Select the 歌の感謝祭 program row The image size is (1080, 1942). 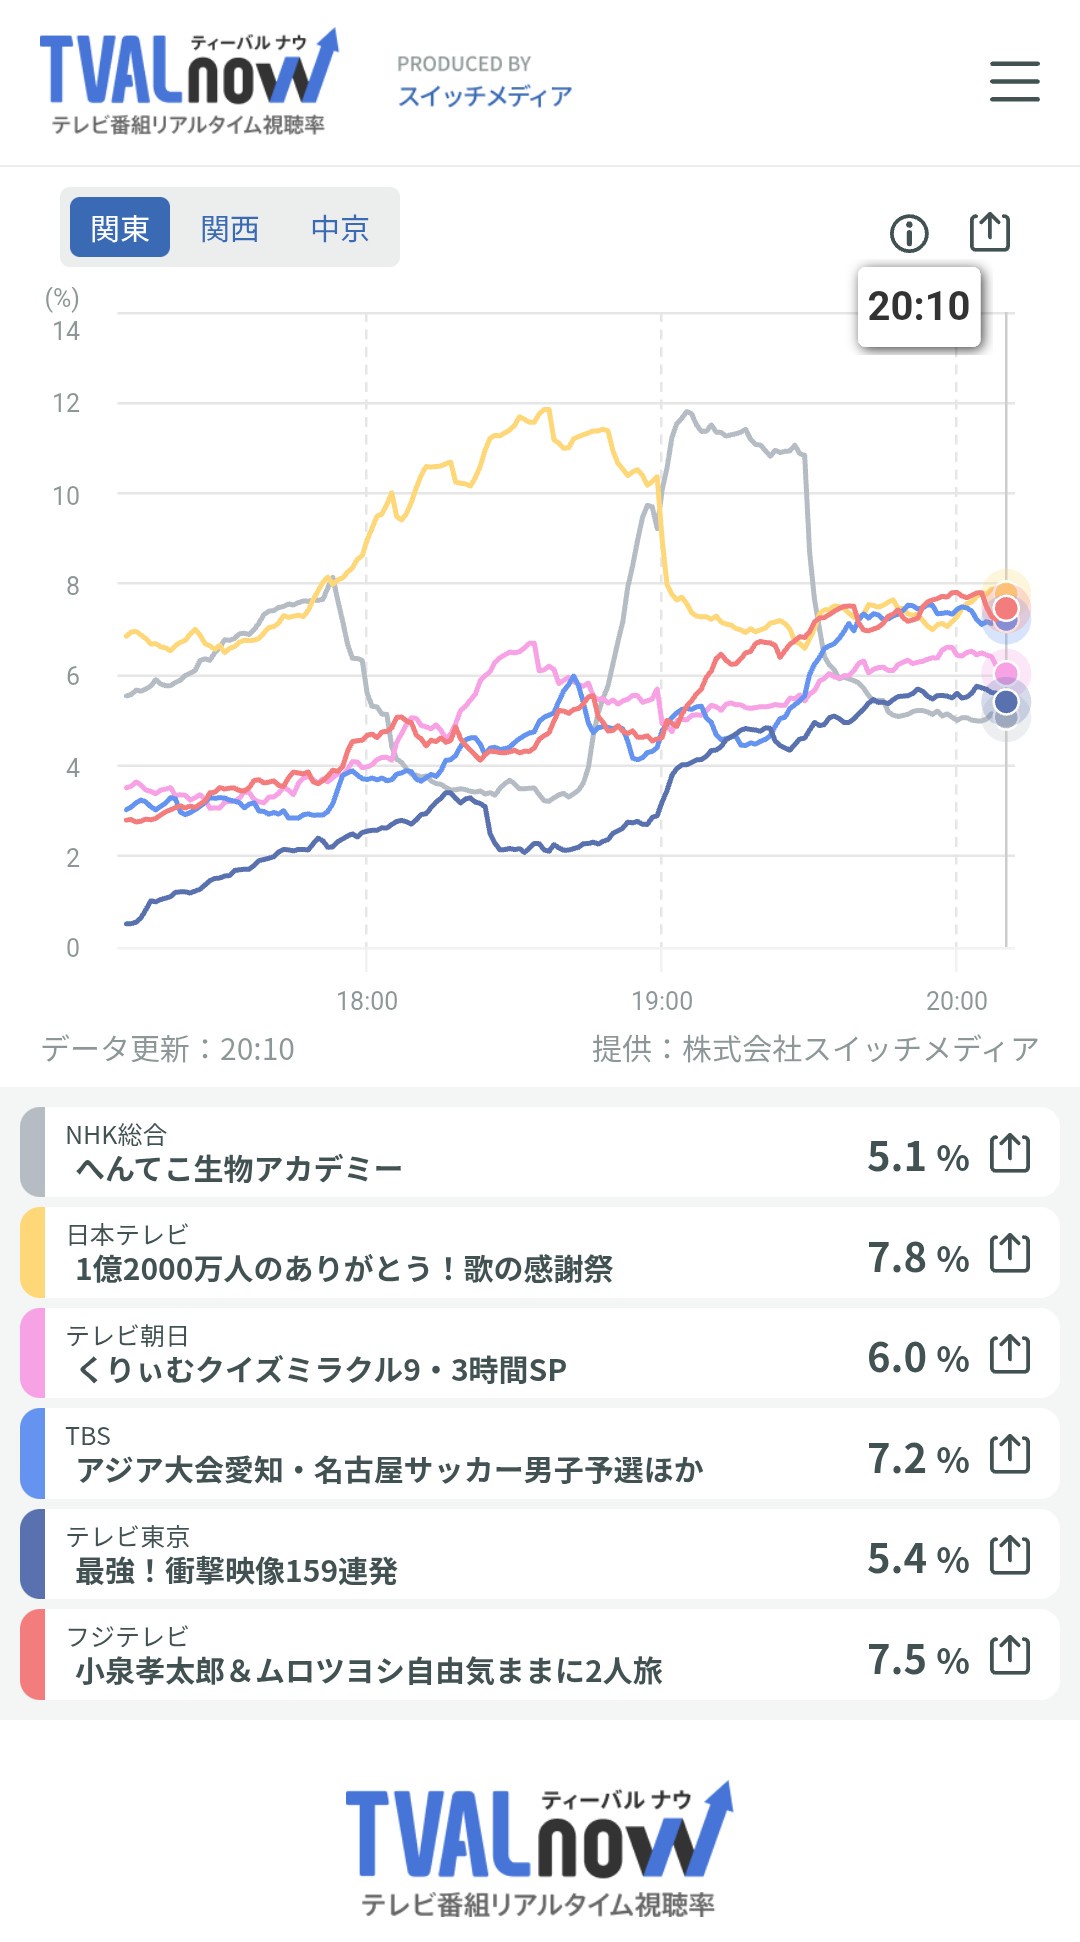click(540, 1253)
